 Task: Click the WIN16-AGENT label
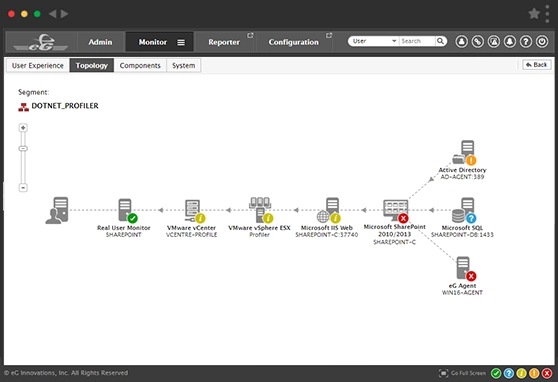(462, 293)
